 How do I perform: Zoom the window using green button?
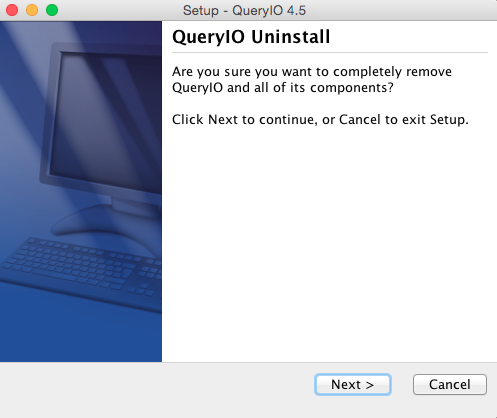(52, 10)
